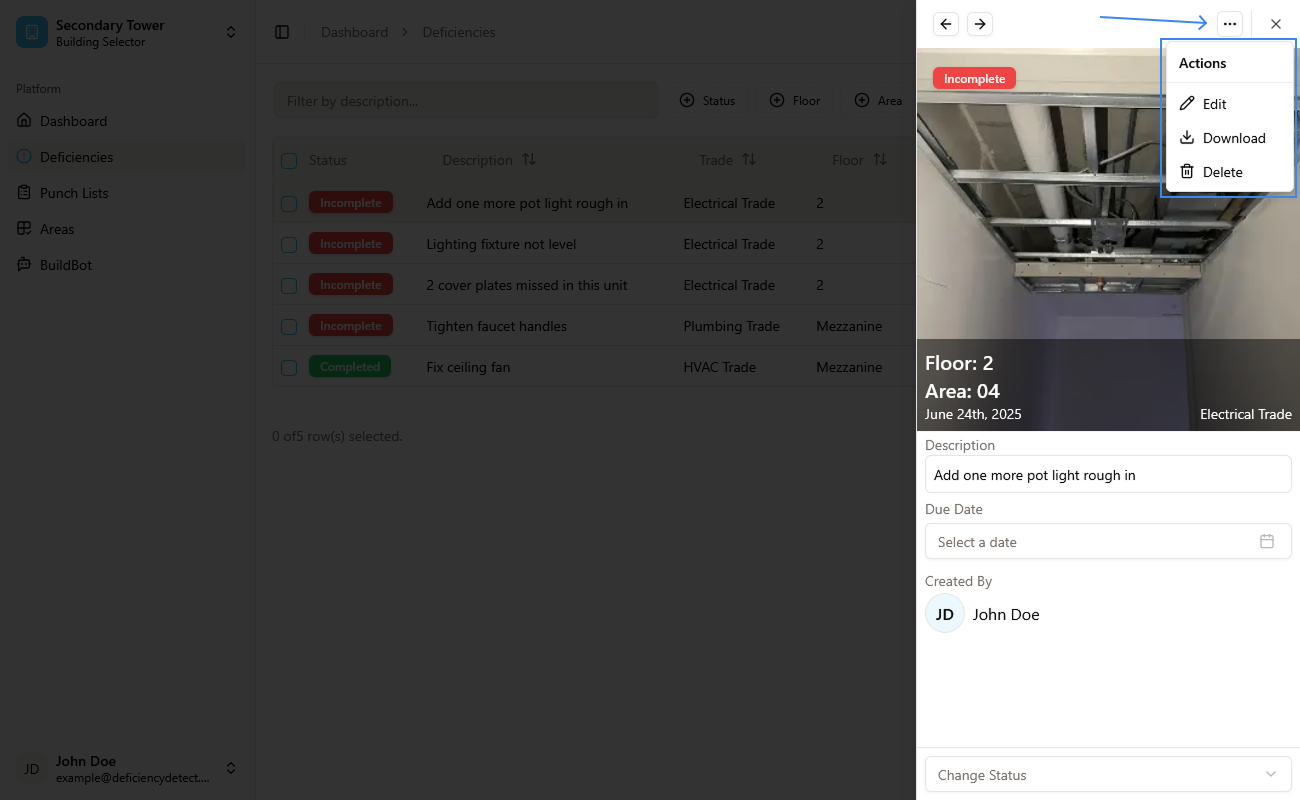Click the Punch Lists clipboard icon
The width and height of the screenshot is (1300, 800).
tap(24, 193)
